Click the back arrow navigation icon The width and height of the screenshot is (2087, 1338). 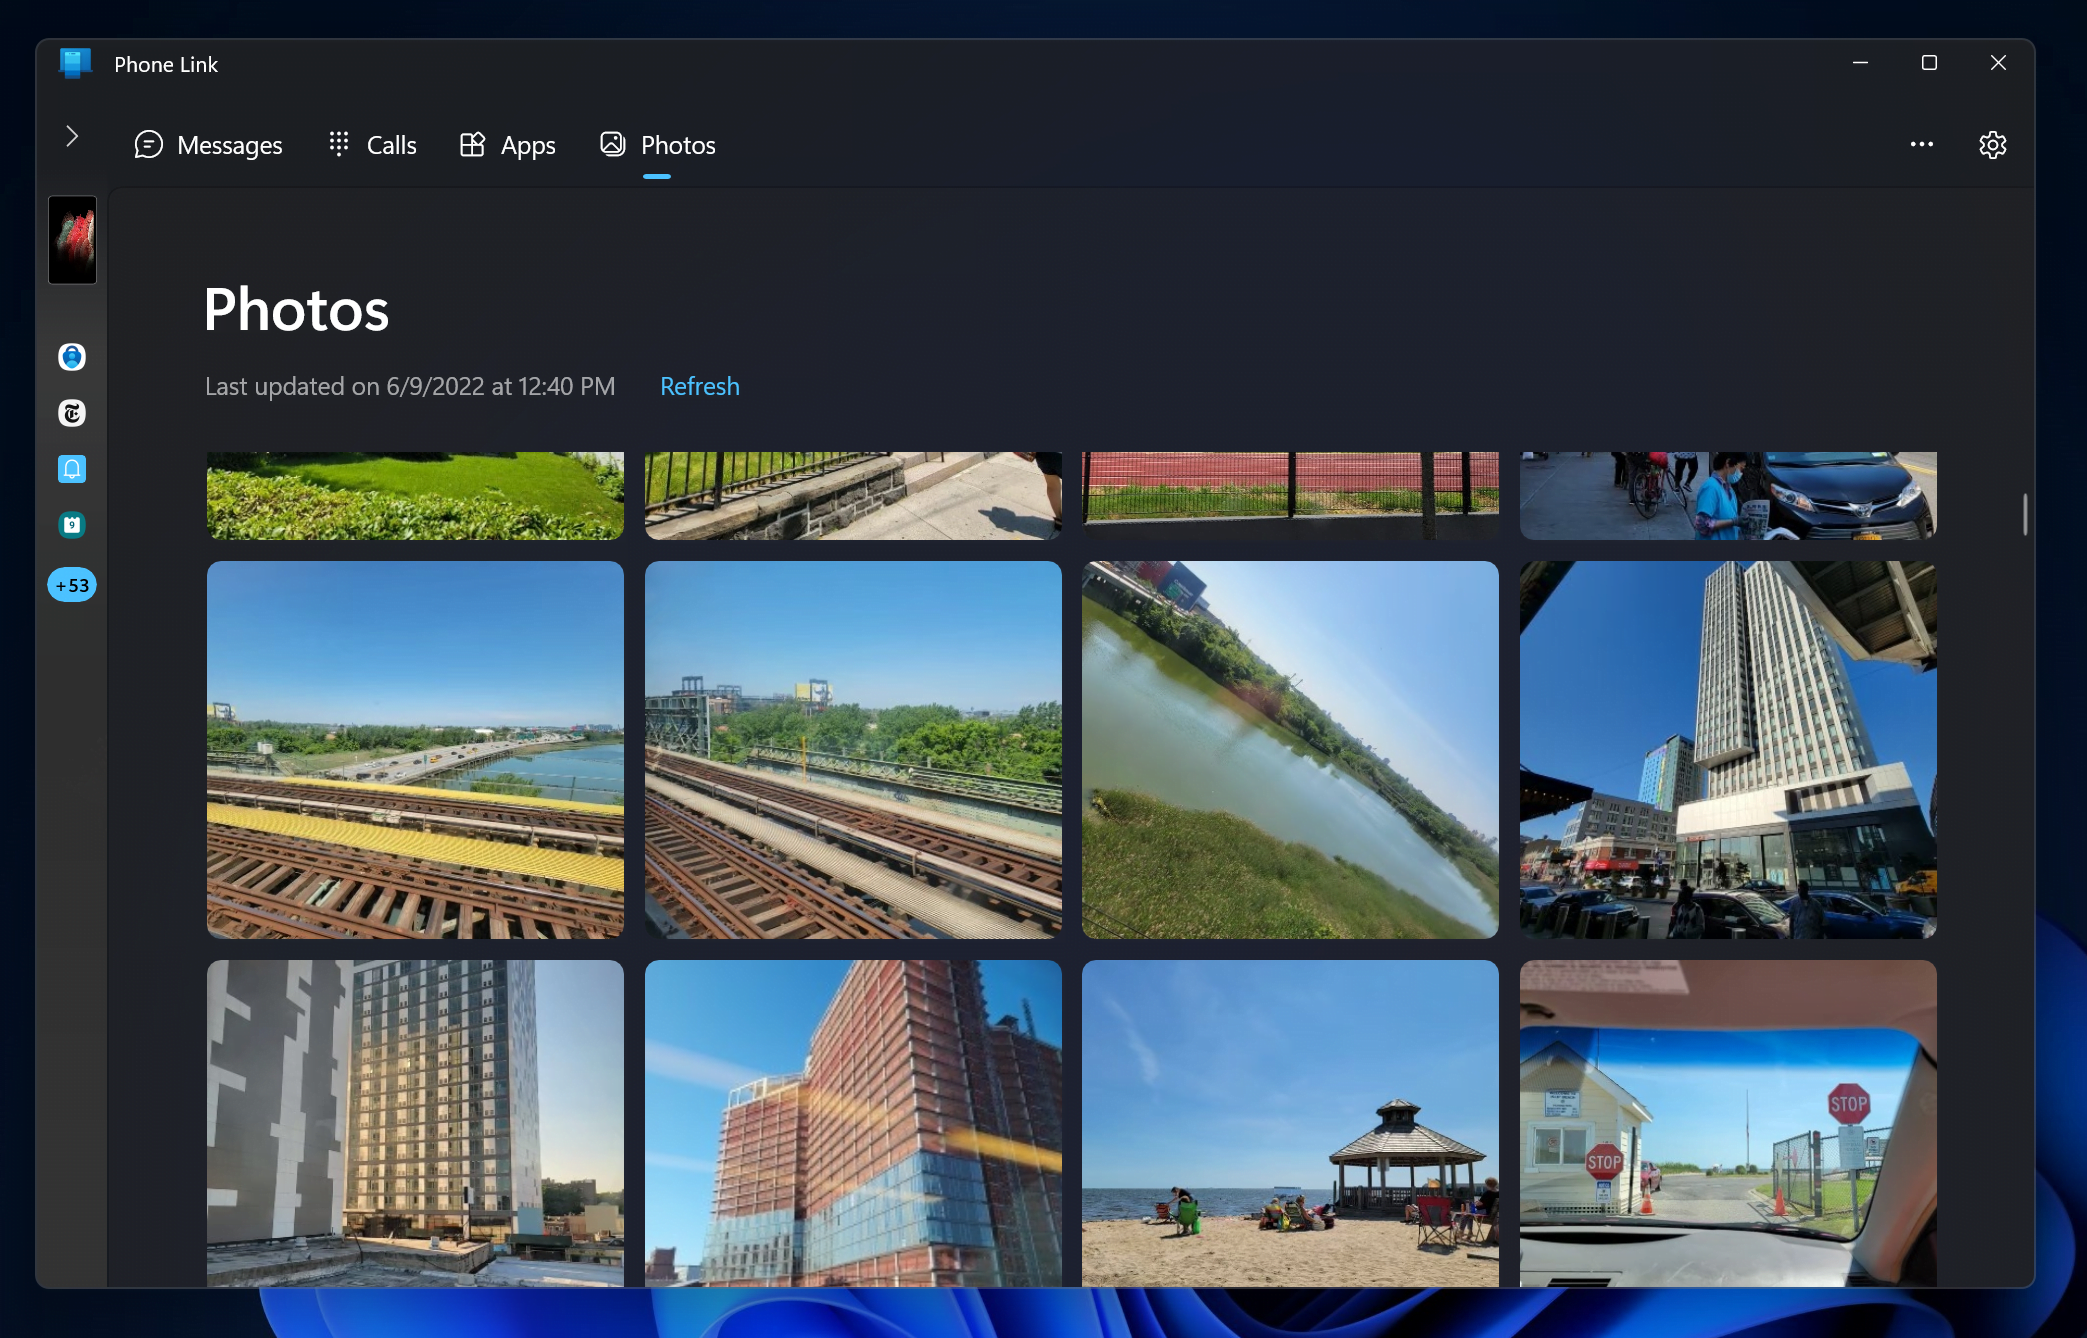click(71, 135)
